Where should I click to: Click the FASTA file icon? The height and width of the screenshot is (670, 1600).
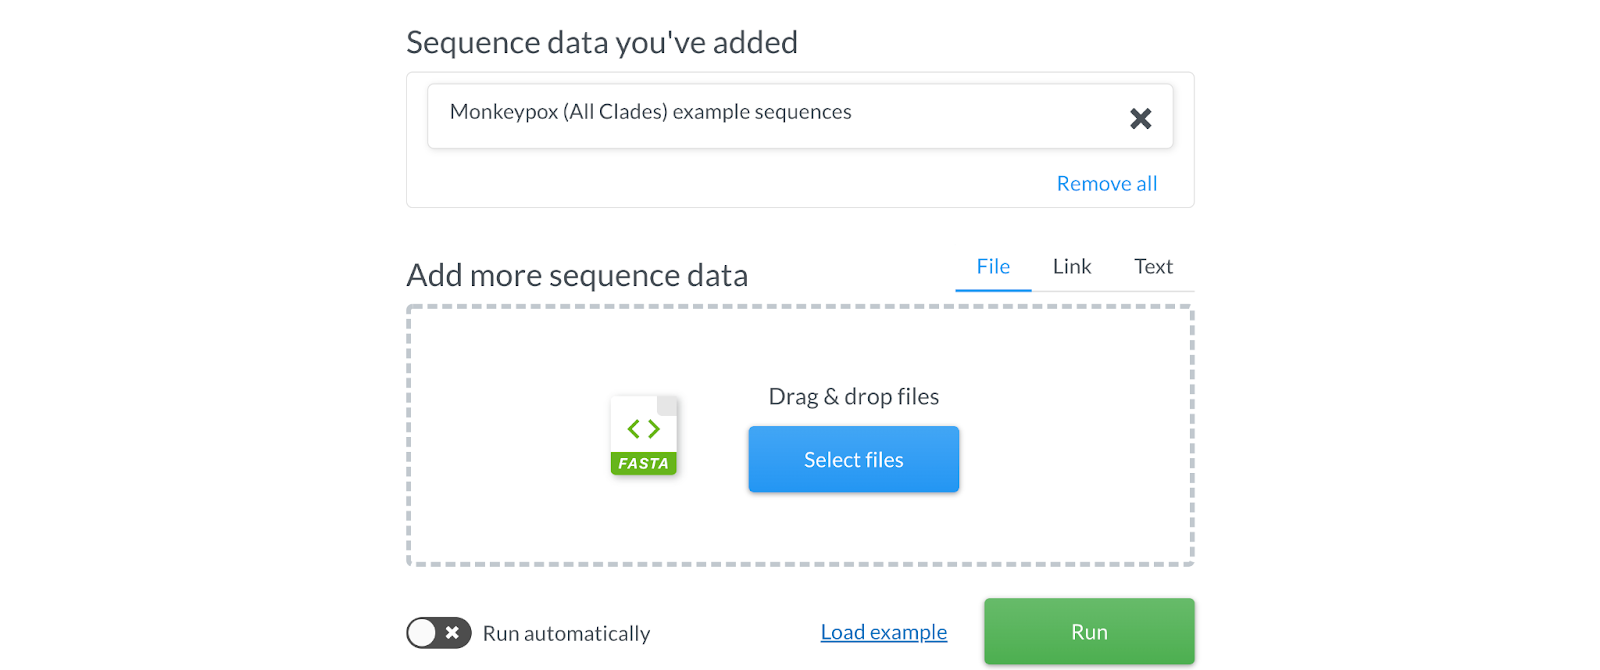click(644, 436)
